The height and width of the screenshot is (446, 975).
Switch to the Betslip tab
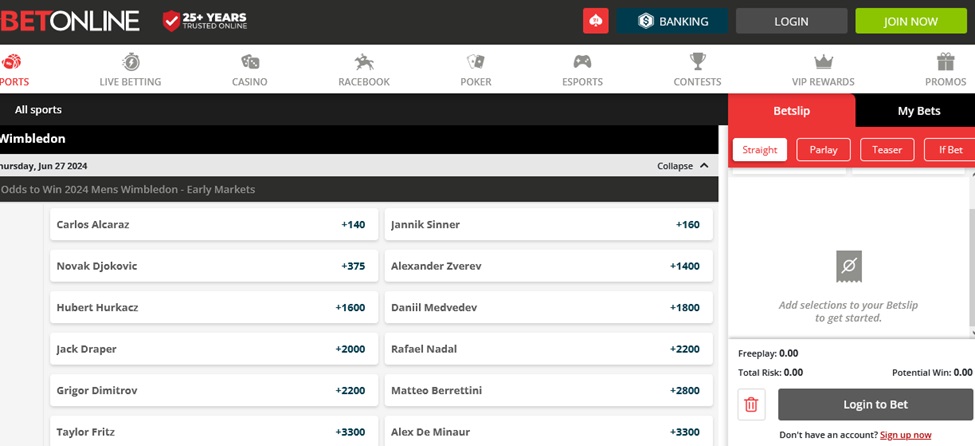click(x=791, y=111)
